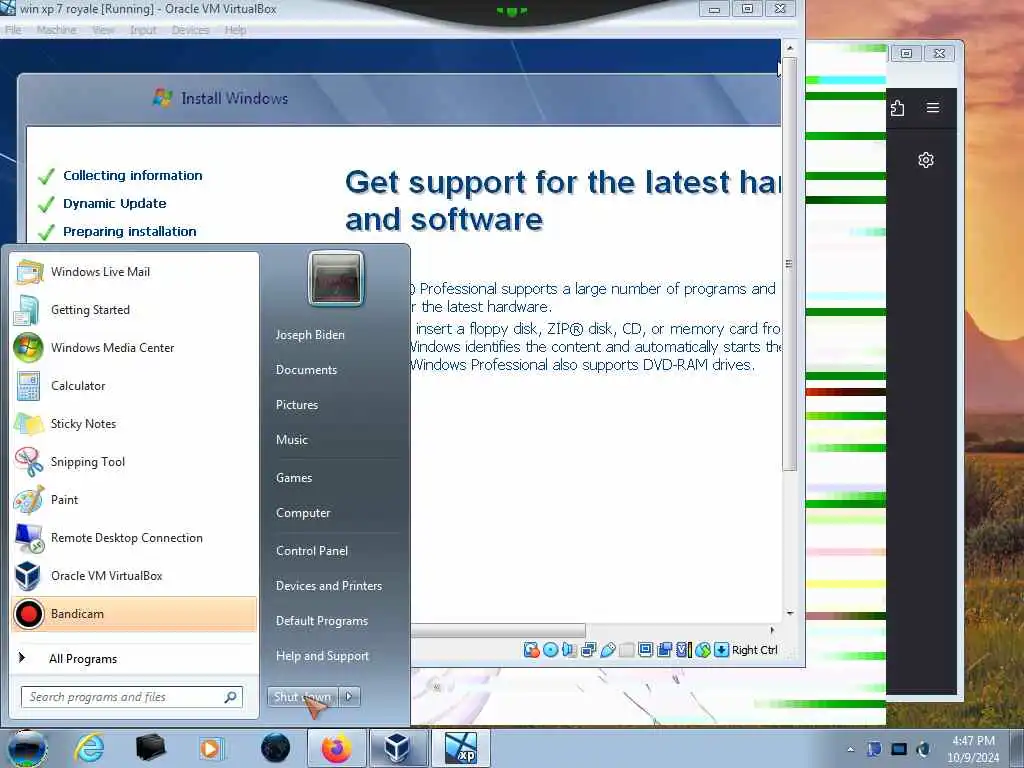
Task: Click VirtualBox horizontal scrollbar thumb
Action: (x=498, y=630)
